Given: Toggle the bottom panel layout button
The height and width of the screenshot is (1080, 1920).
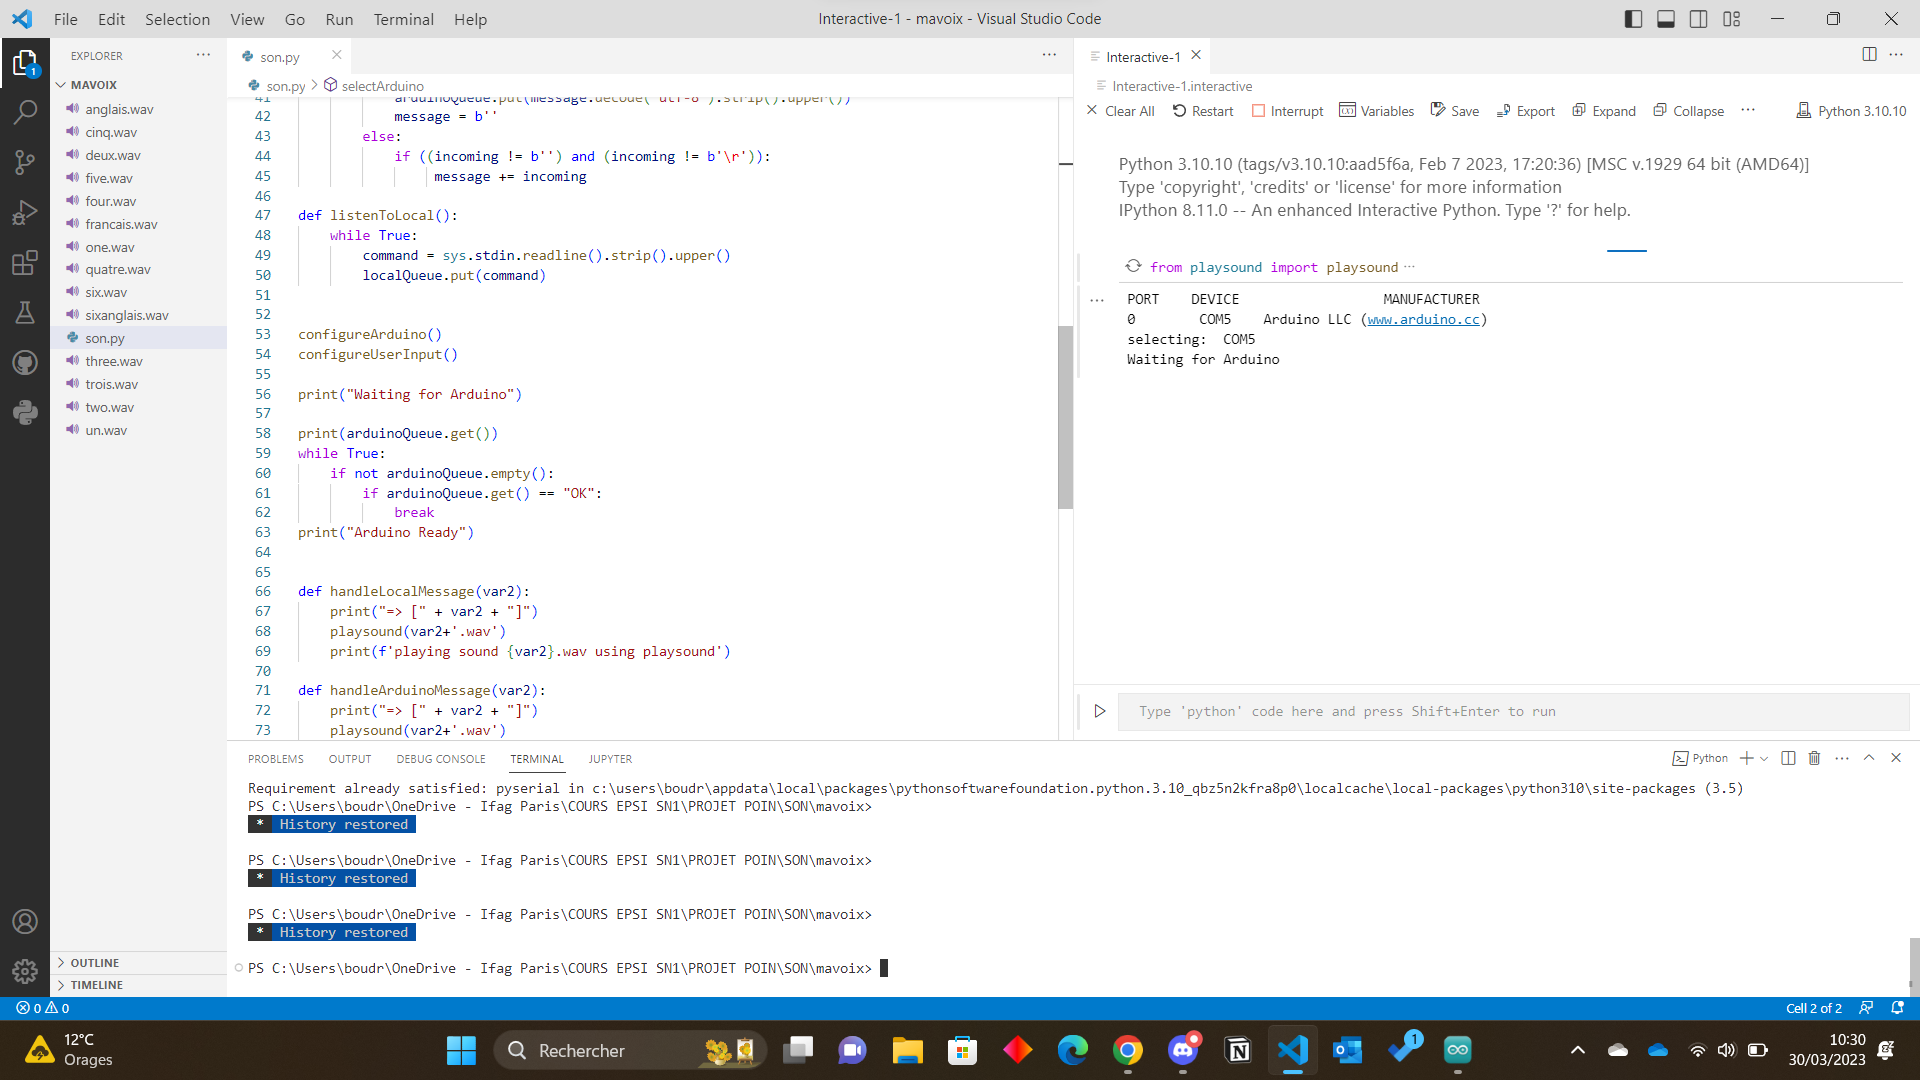Looking at the screenshot, I should tap(1666, 19).
